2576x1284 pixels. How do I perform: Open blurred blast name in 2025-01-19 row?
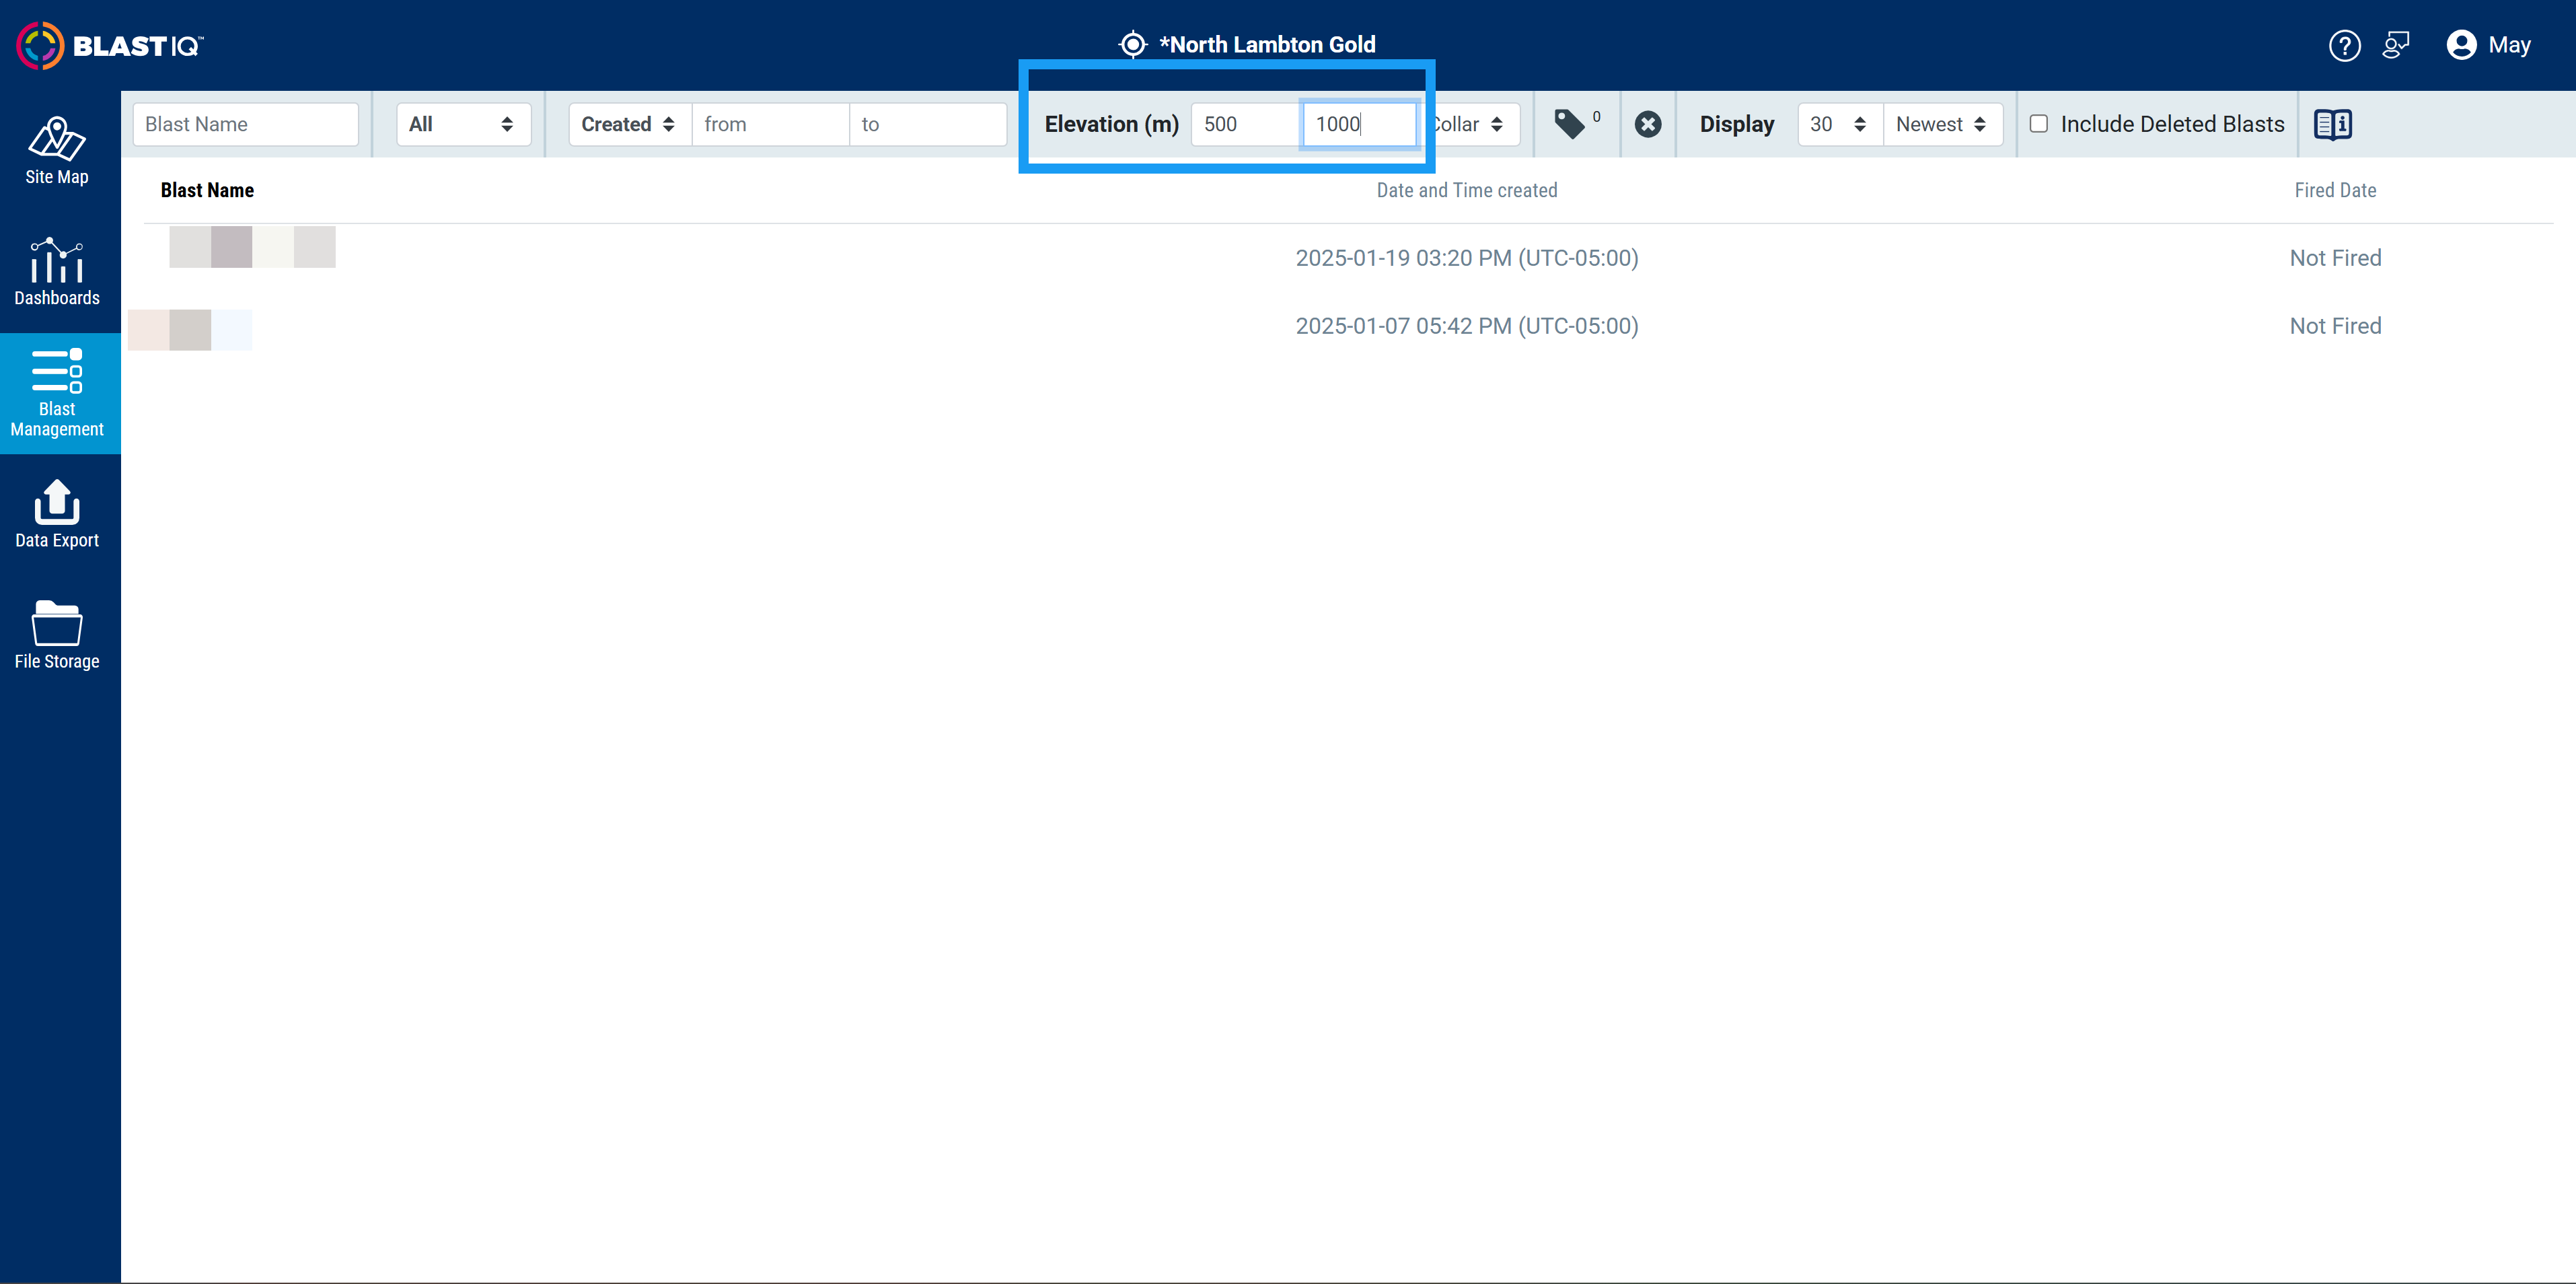pos(252,247)
